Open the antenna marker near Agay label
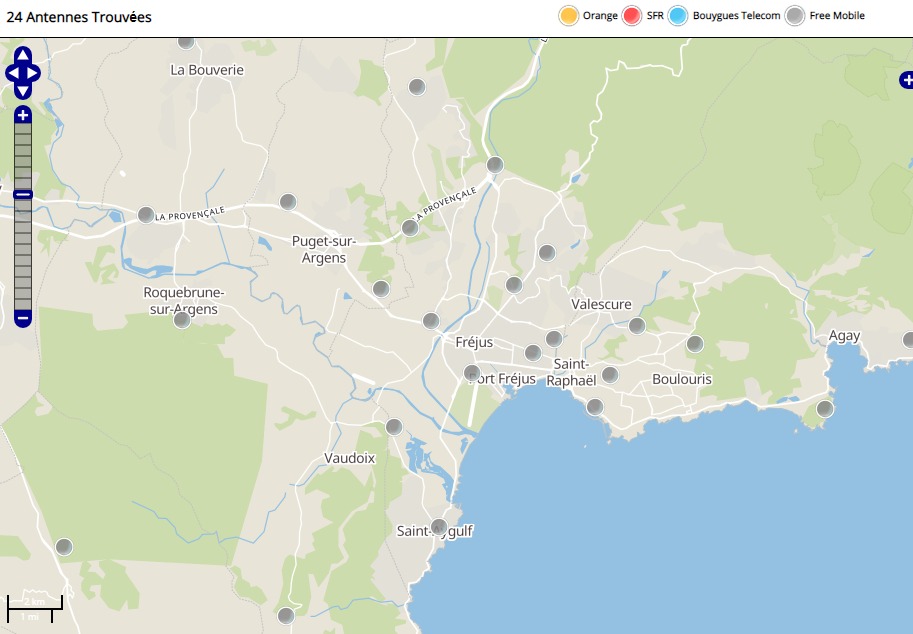This screenshot has width=913, height=634. [x=908, y=340]
